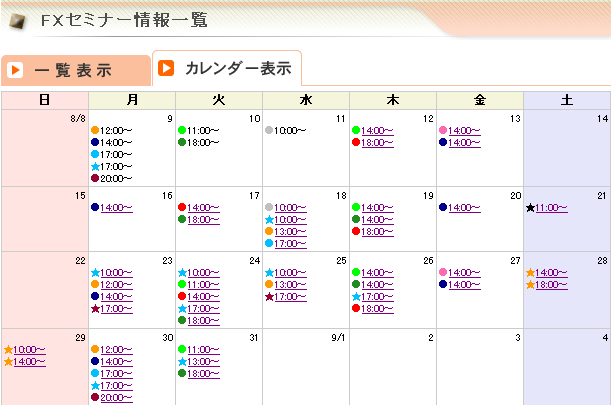613x405 pixels.
Task: Click the 日 Sunday column header
Action: 45,100
